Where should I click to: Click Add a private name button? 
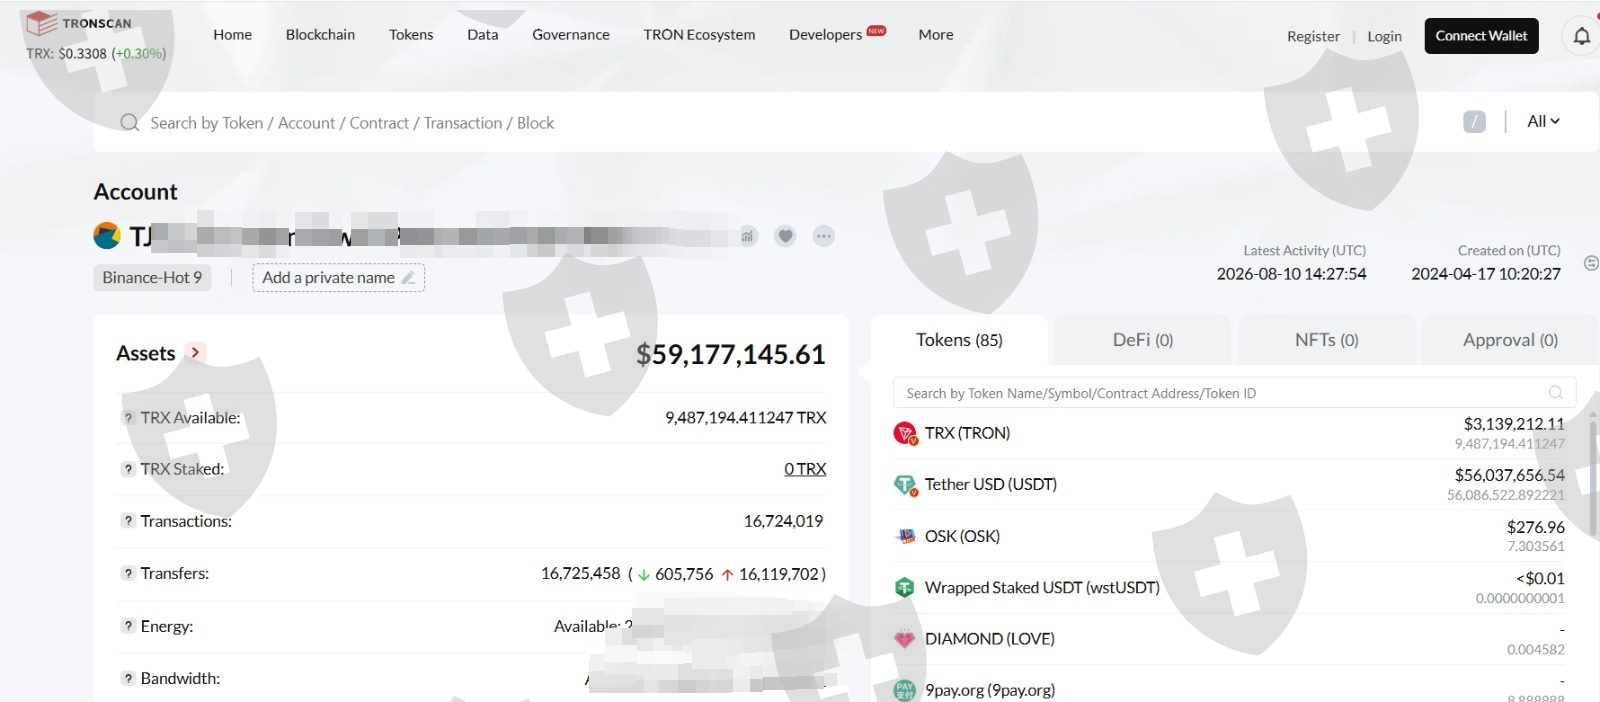338,278
